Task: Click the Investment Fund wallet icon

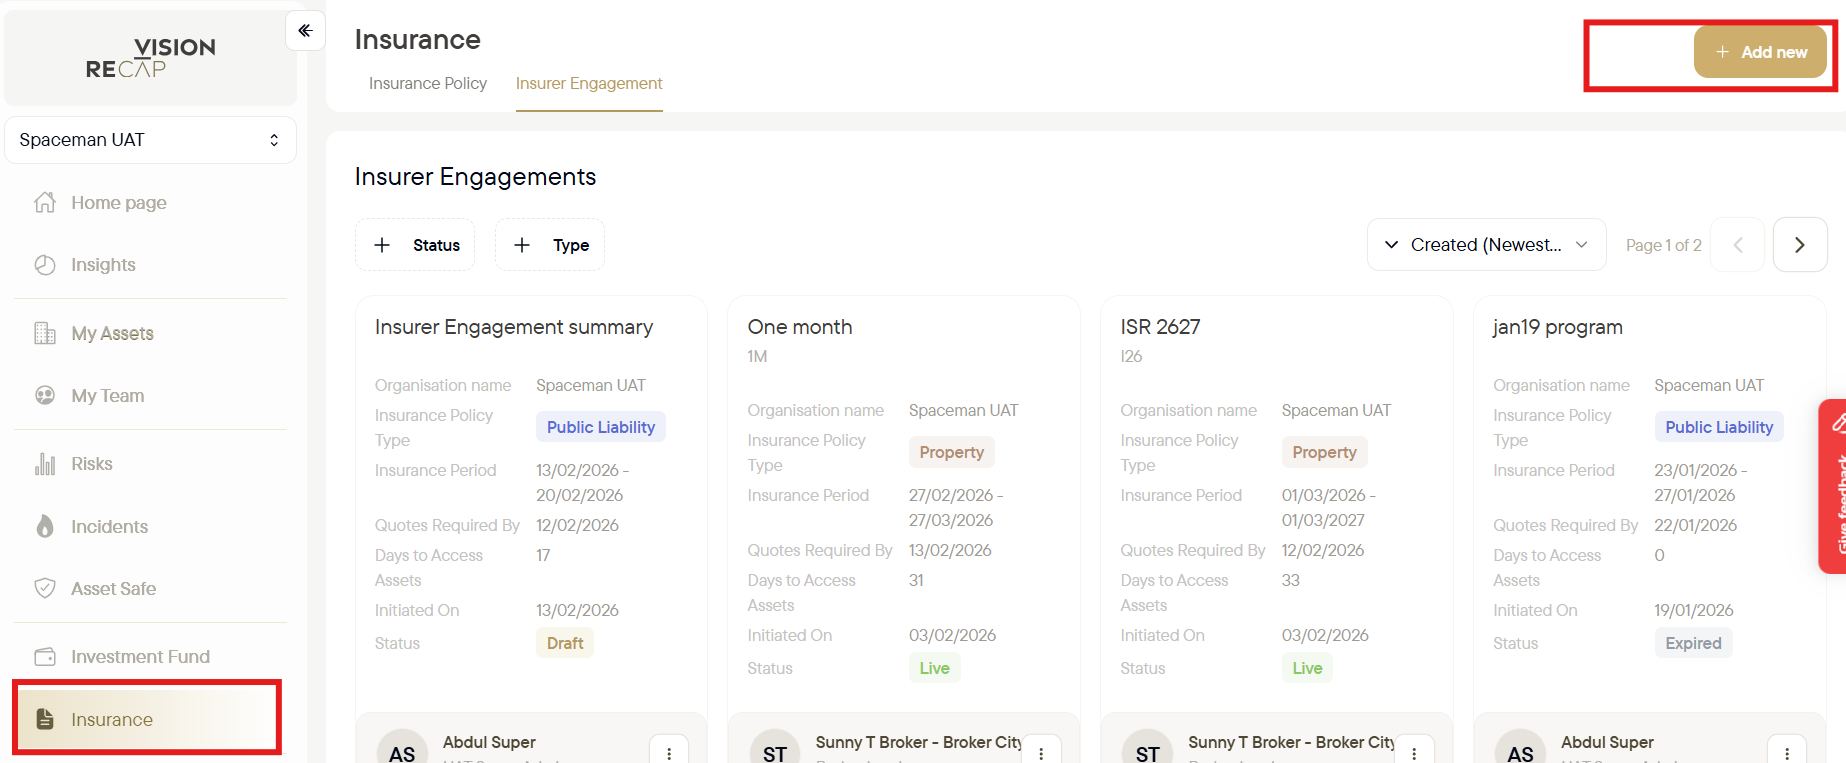Action: click(x=45, y=657)
